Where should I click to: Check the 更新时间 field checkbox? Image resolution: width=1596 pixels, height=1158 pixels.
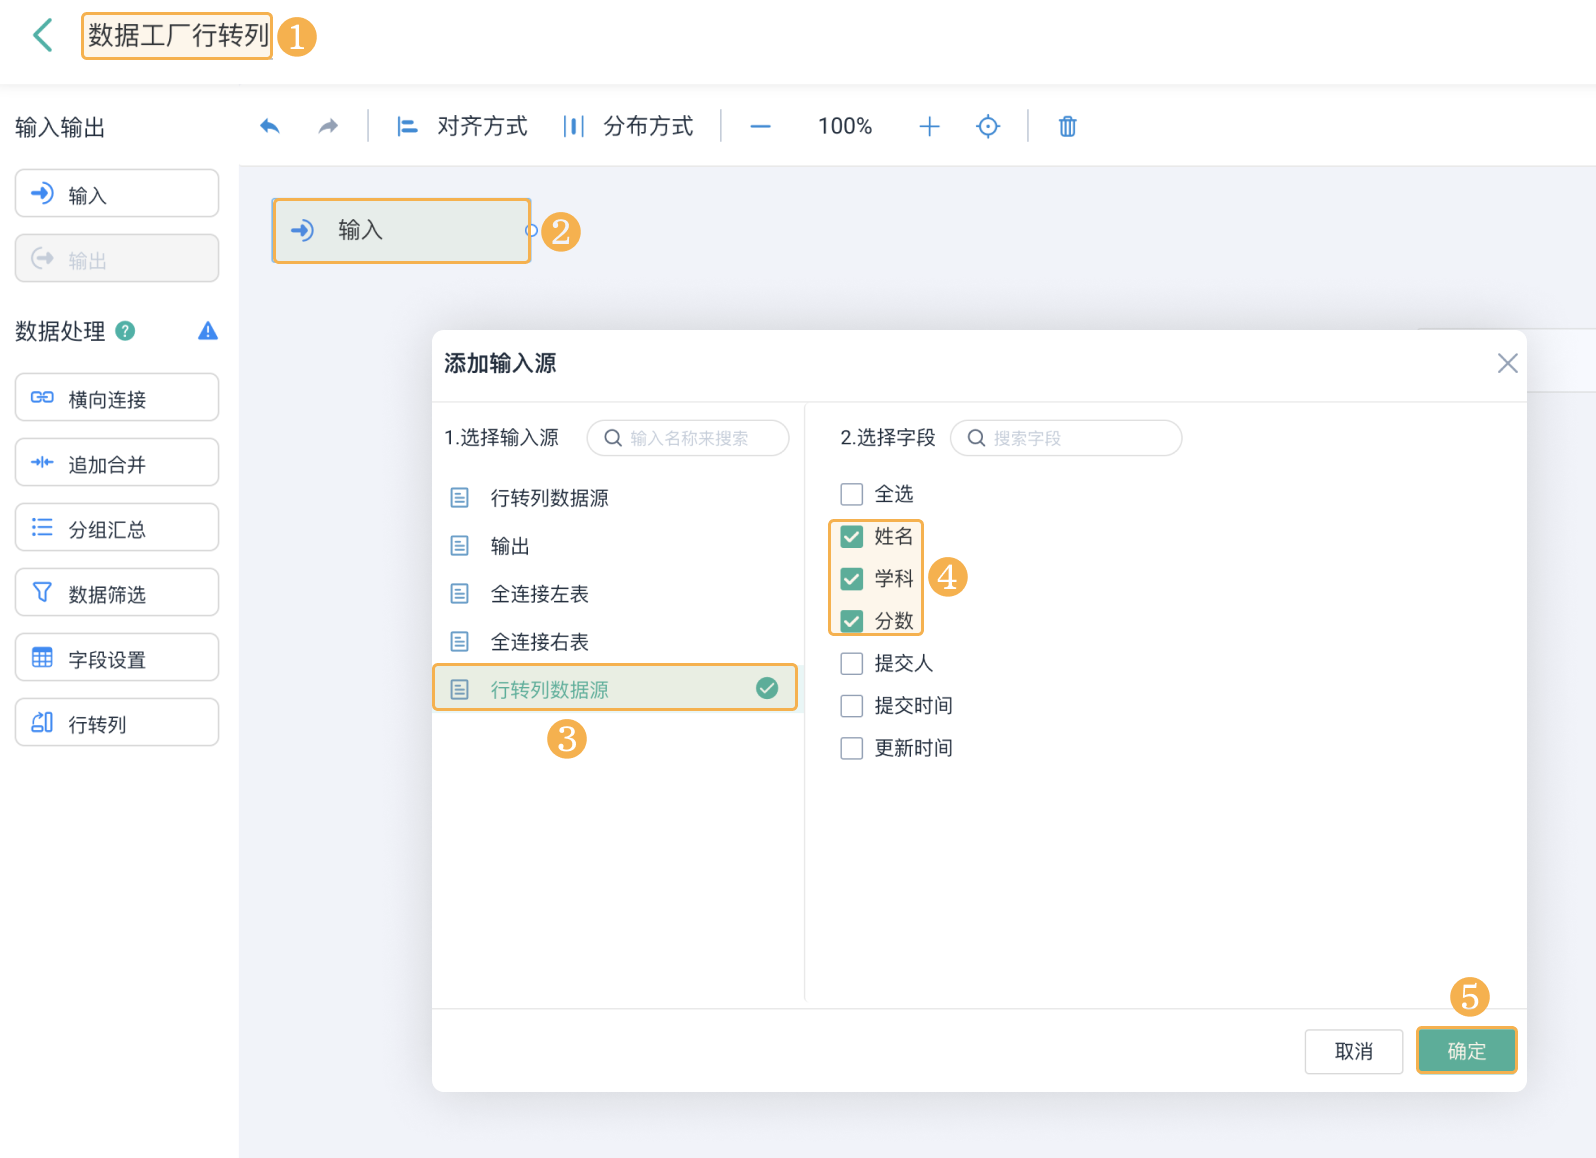(852, 748)
